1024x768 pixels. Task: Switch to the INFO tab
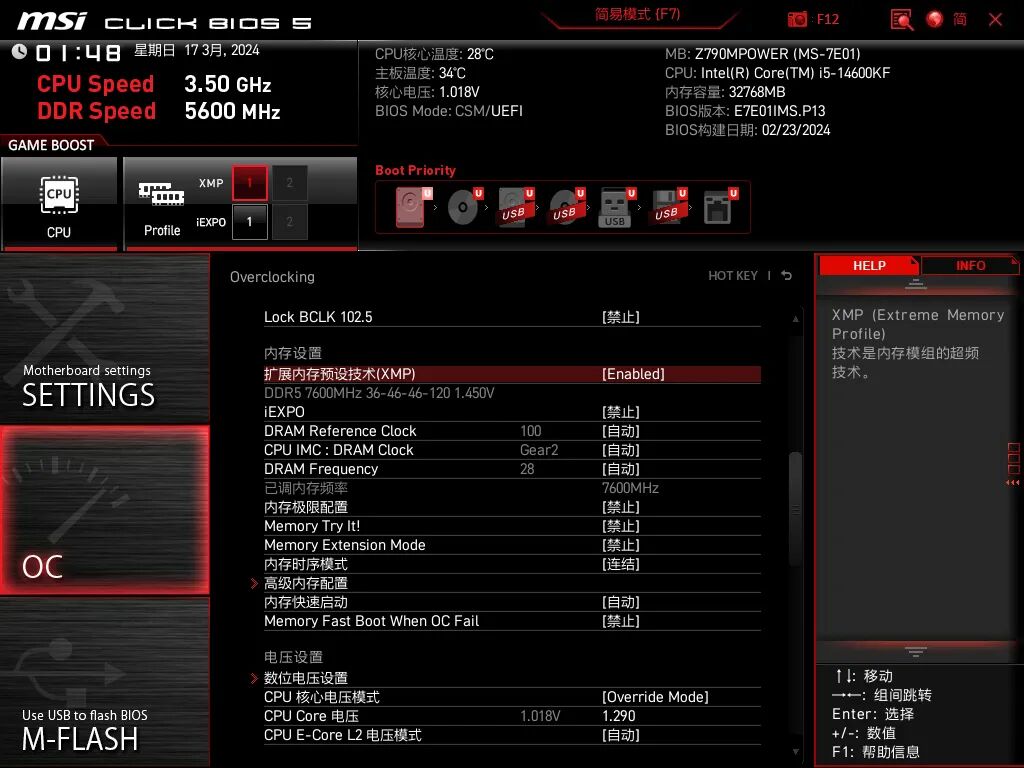(x=970, y=266)
